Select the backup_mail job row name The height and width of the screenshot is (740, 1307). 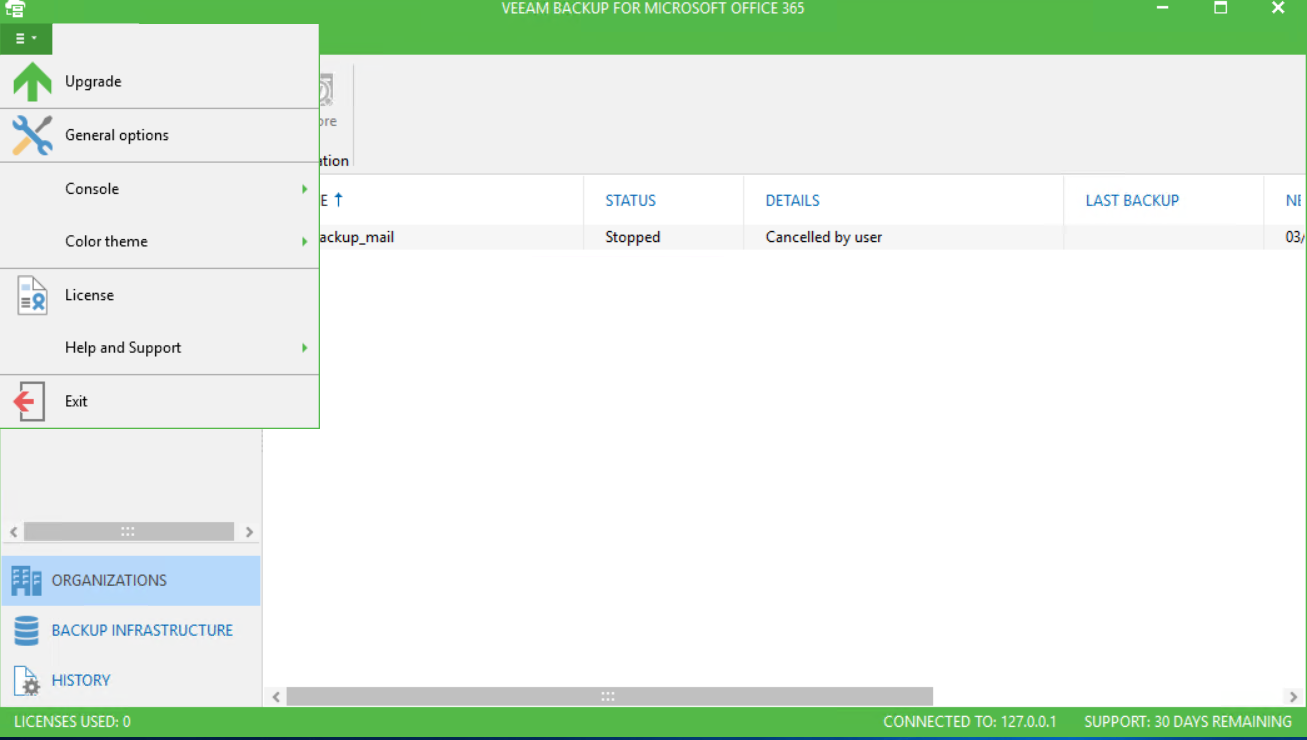pyautogui.click(x=357, y=238)
